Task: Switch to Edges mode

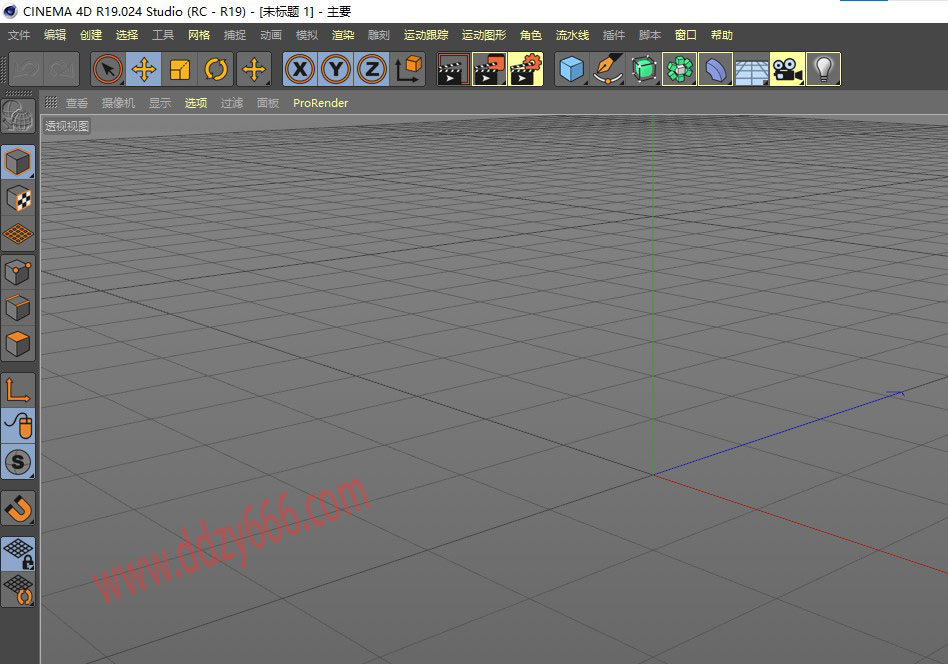Action: tap(18, 308)
